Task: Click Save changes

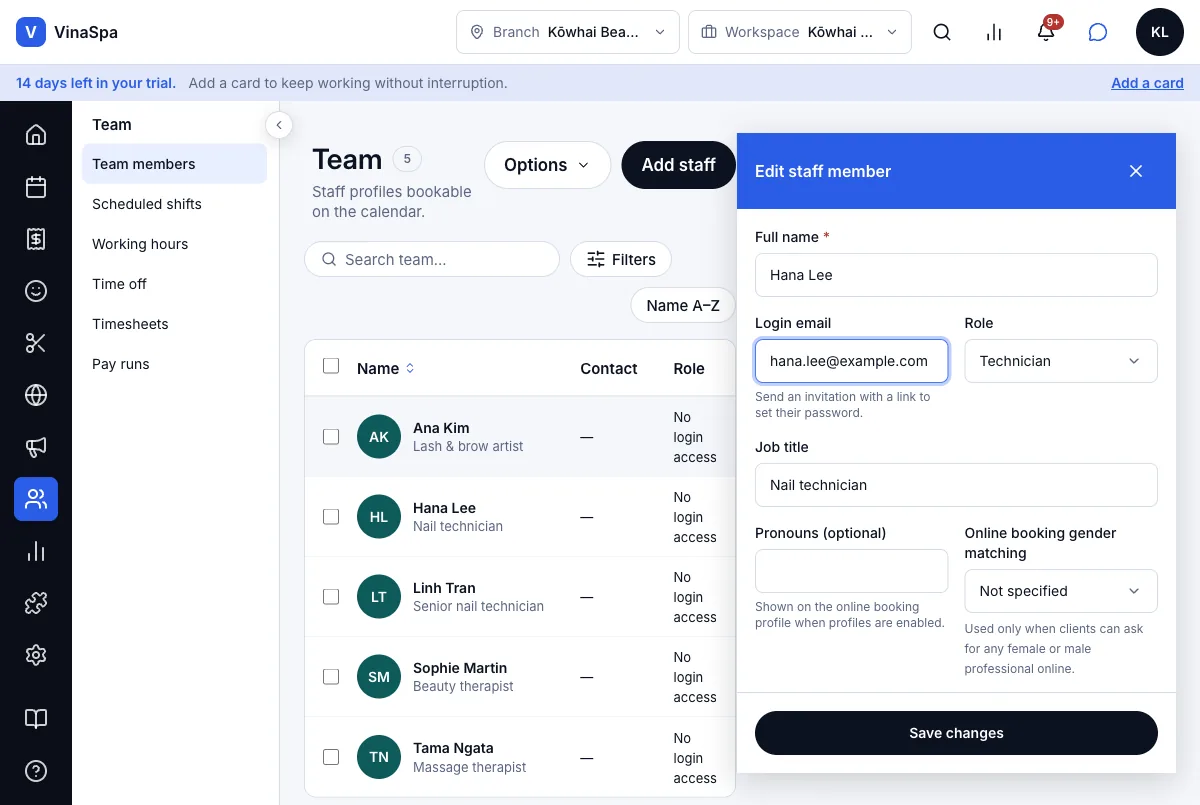Action: [x=956, y=733]
